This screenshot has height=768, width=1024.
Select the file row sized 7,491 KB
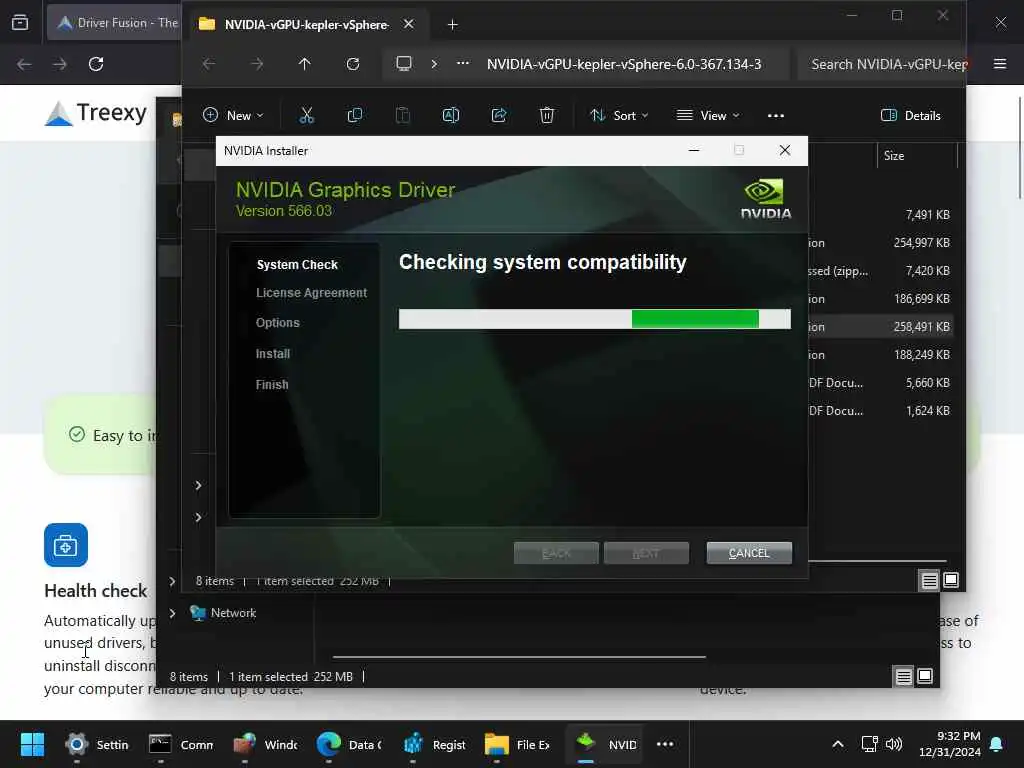point(880,214)
